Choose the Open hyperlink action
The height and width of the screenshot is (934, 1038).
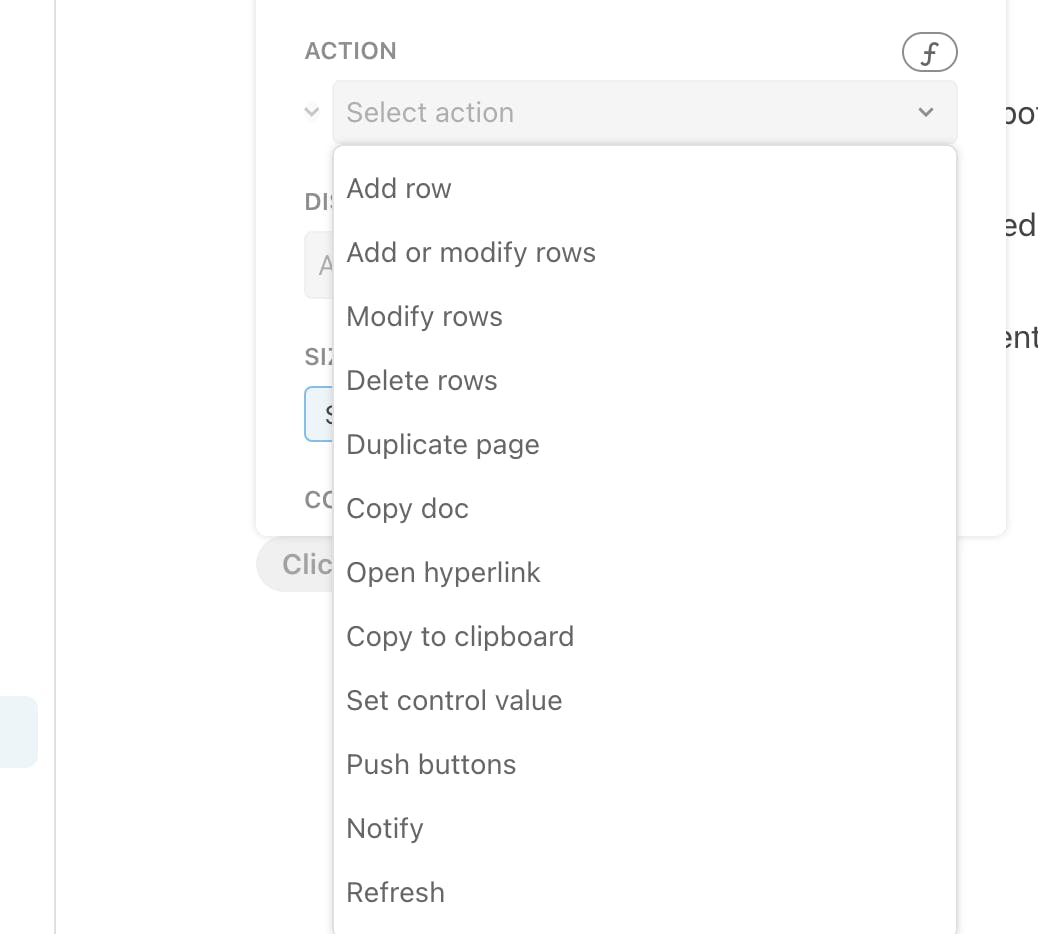tap(443, 573)
